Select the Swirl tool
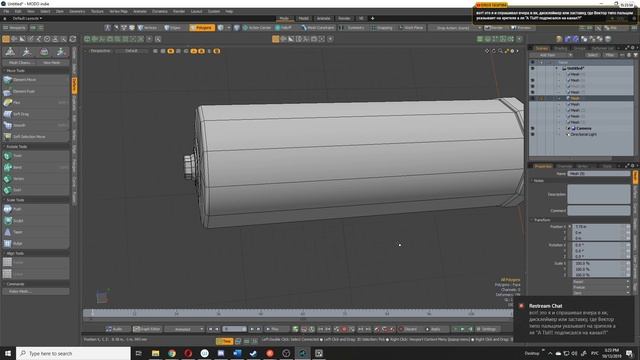Screen dimensions: 640x360 36,190
